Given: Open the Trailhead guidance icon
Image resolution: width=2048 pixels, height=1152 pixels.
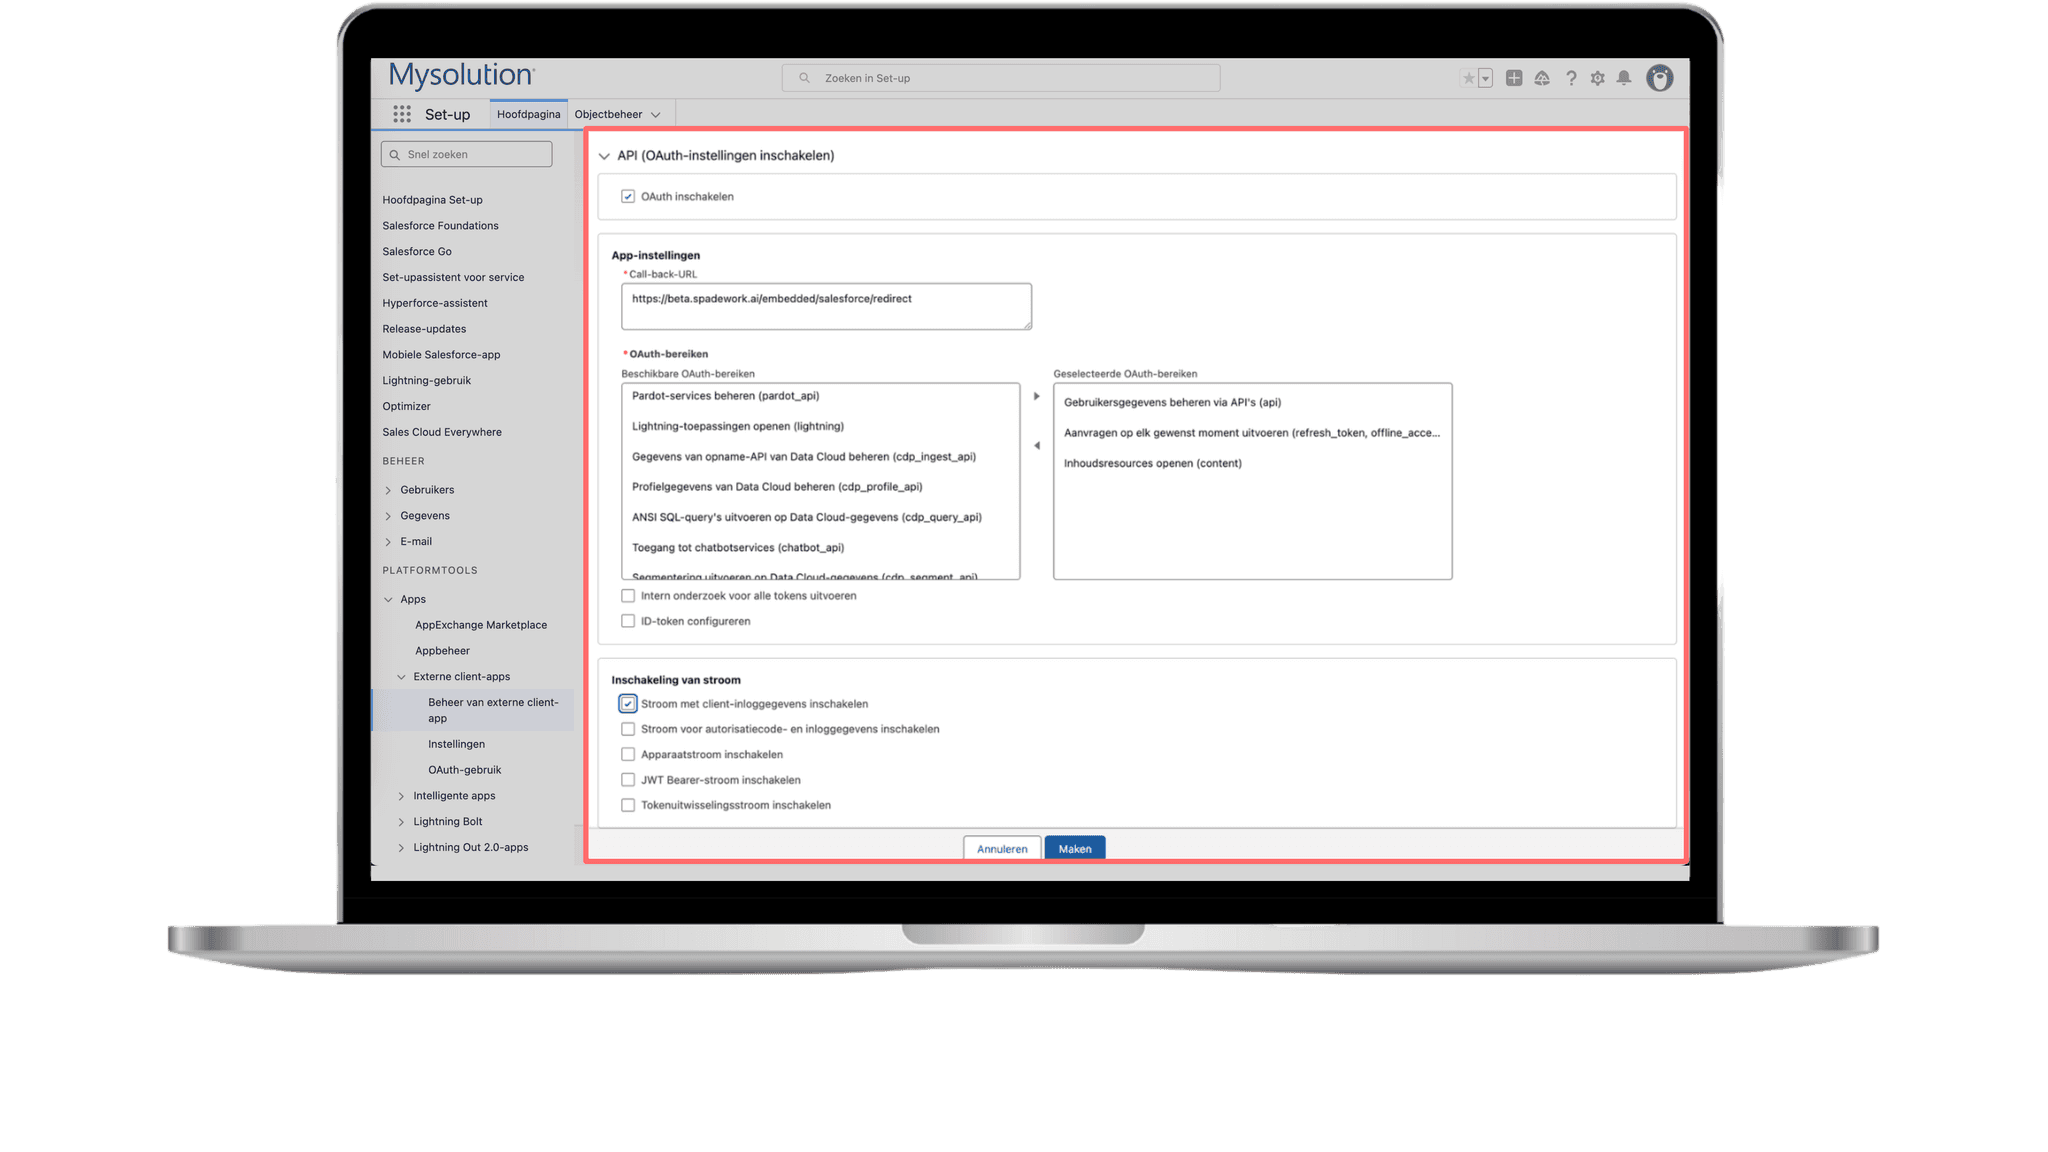Looking at the screenshot, I should point(1542,78).
